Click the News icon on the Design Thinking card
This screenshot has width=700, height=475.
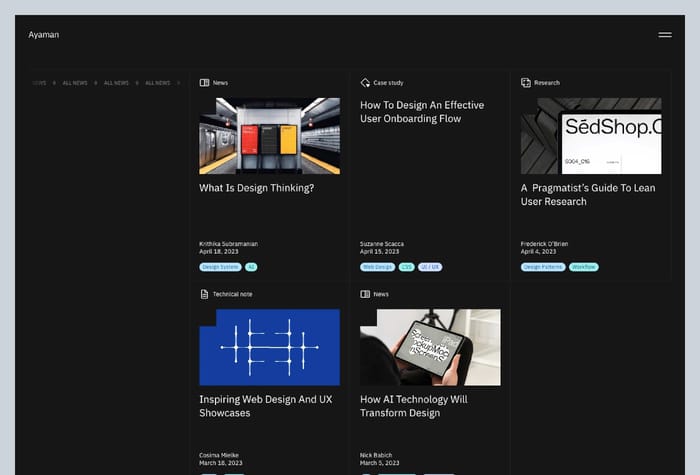(x=204, y=83)
